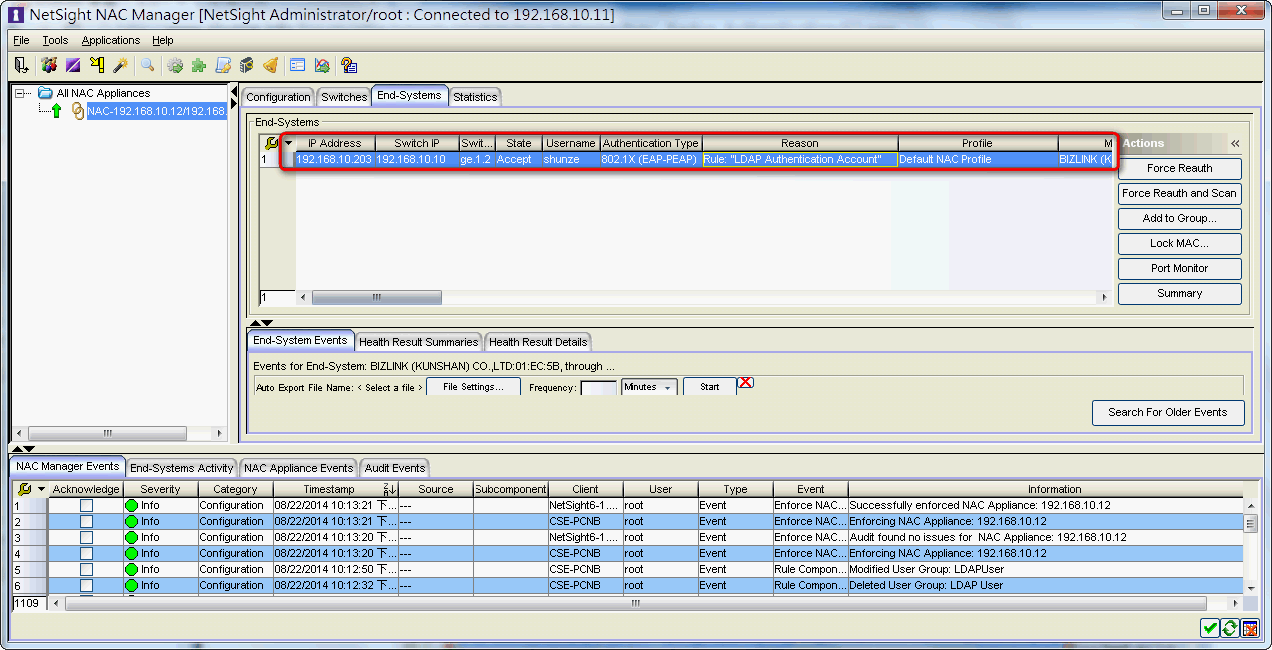Click the gear with green arrow icon
Image resolution: width=1272 pixels, height=650 pixels.
click(x=175, y=65)
